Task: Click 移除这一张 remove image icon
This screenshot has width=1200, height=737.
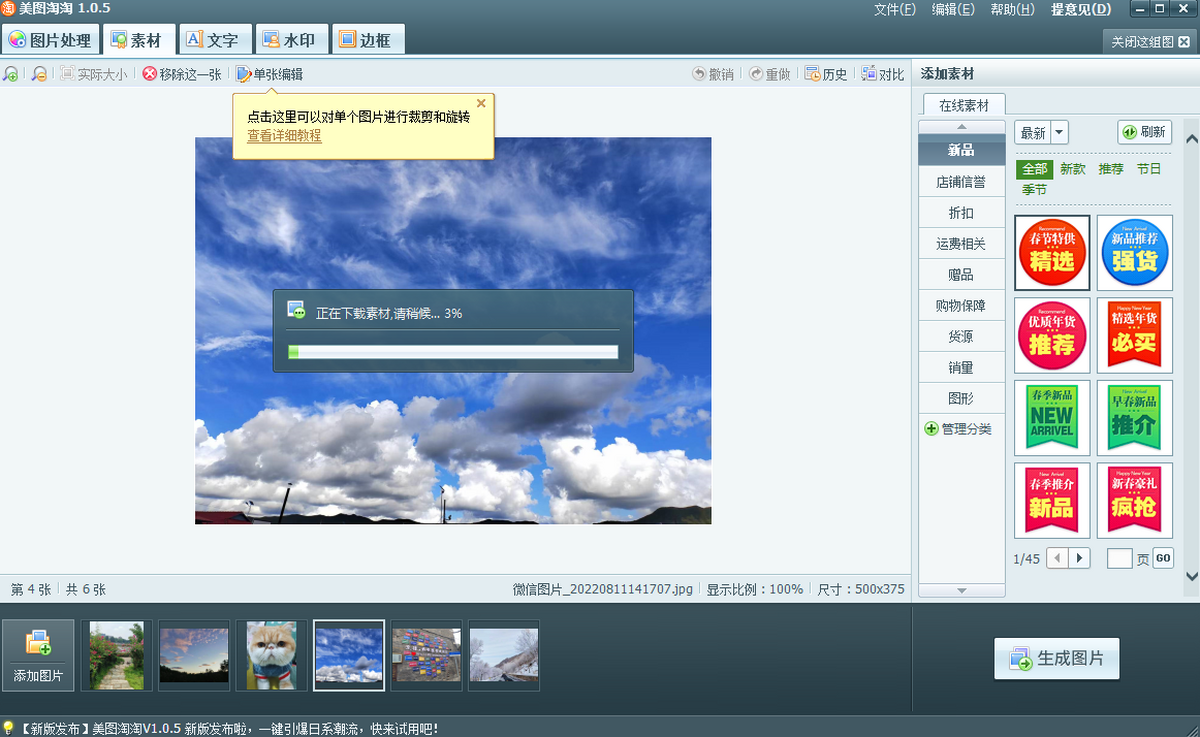Action: [x=150, y=74]
